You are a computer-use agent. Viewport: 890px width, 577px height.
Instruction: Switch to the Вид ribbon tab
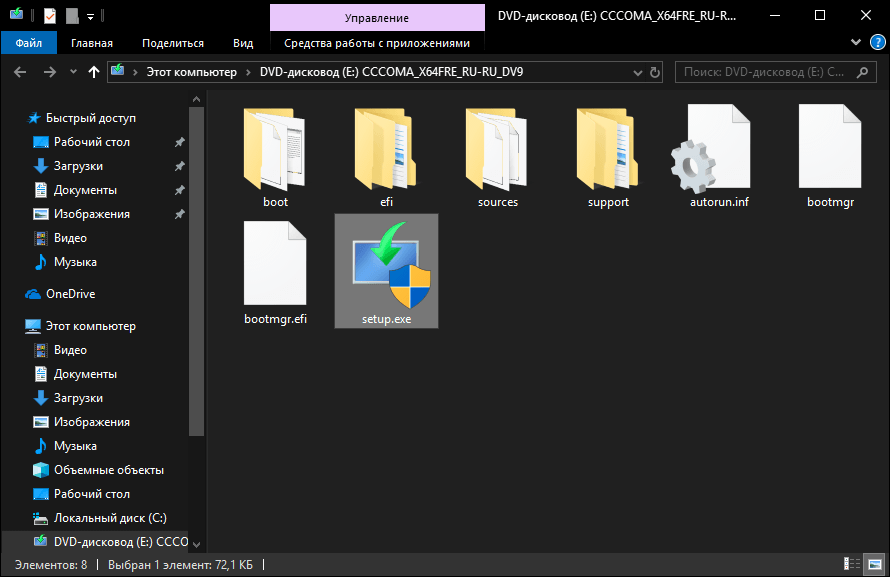pos(243,43)
